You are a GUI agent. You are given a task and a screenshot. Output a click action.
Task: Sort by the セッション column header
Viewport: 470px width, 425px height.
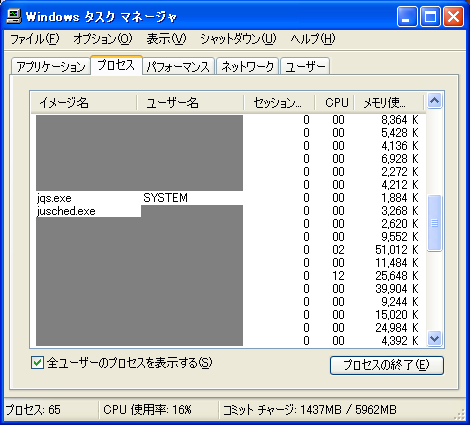tap(280, 102)
